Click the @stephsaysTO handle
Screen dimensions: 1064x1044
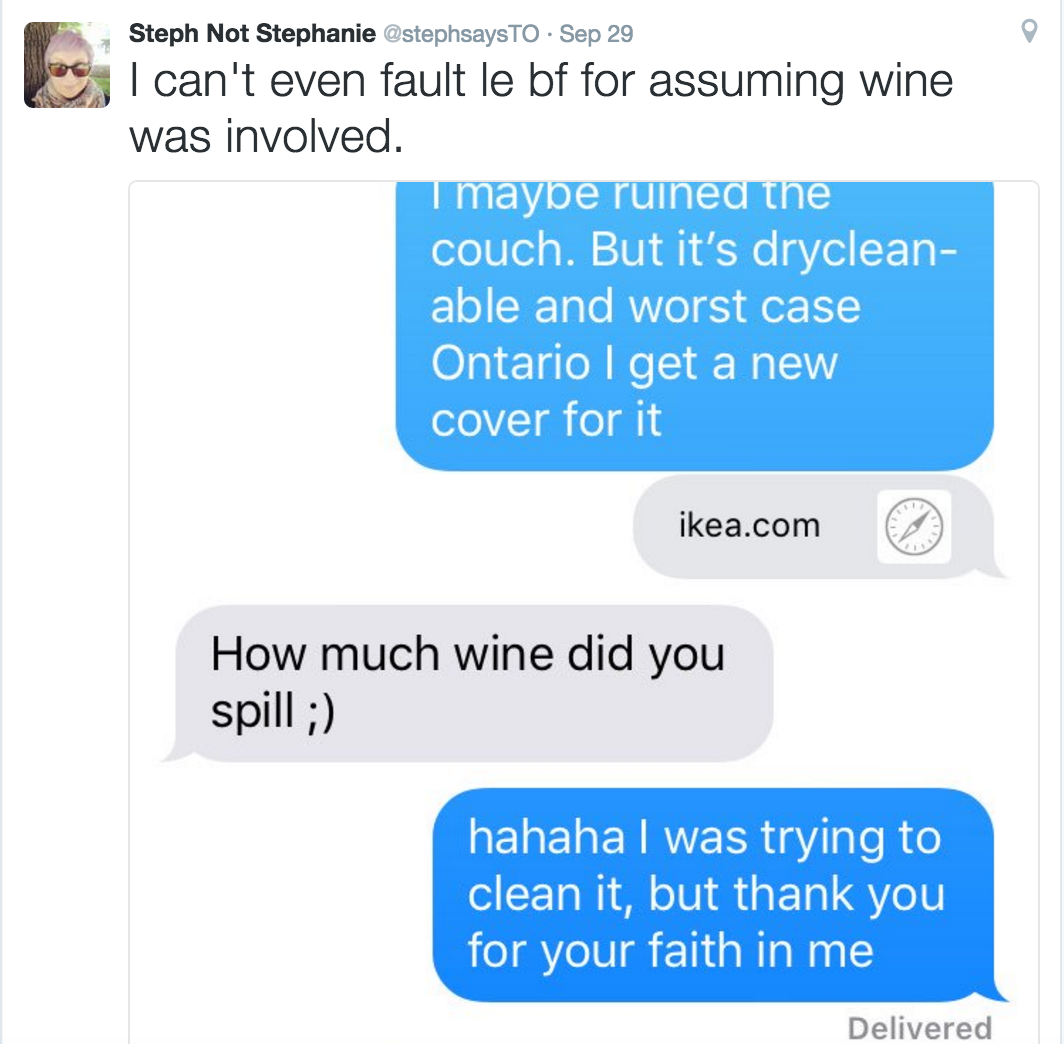[x=460, y=34]
